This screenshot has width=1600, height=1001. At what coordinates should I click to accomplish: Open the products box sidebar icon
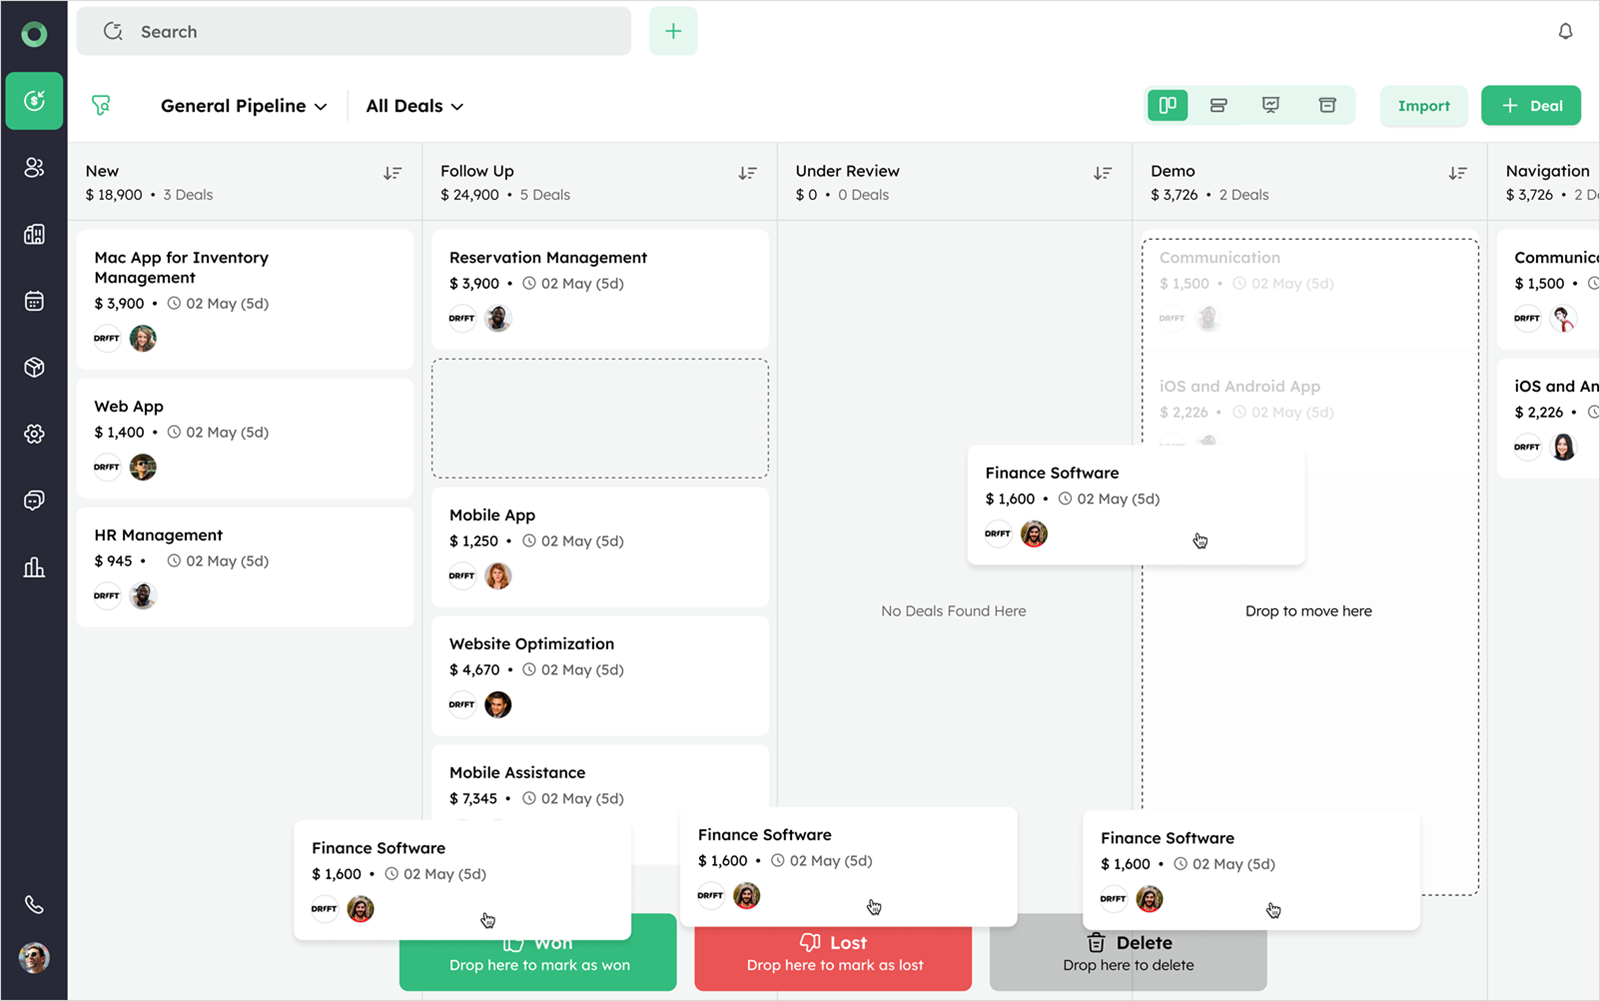point(34,367)
